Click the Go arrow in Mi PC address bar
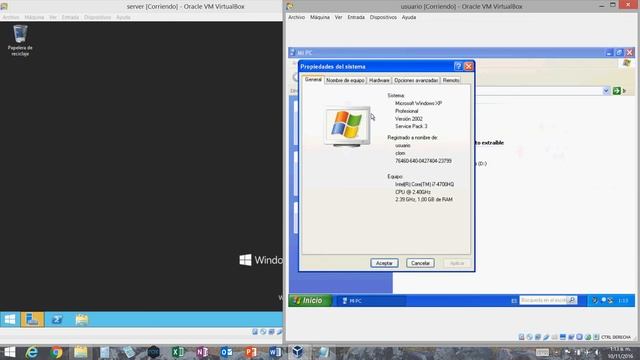This screenshot has width=640, height=360. [x=616, y=91]
